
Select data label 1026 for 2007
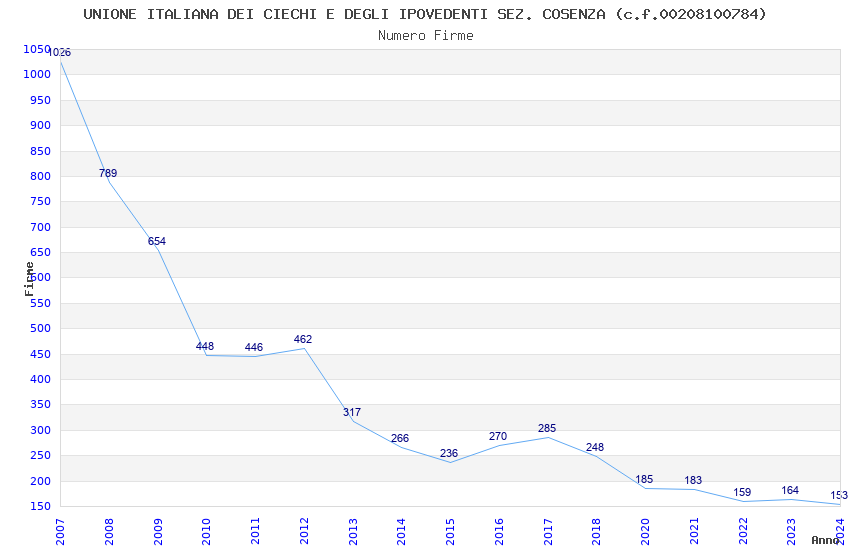(x=60, y=53)
